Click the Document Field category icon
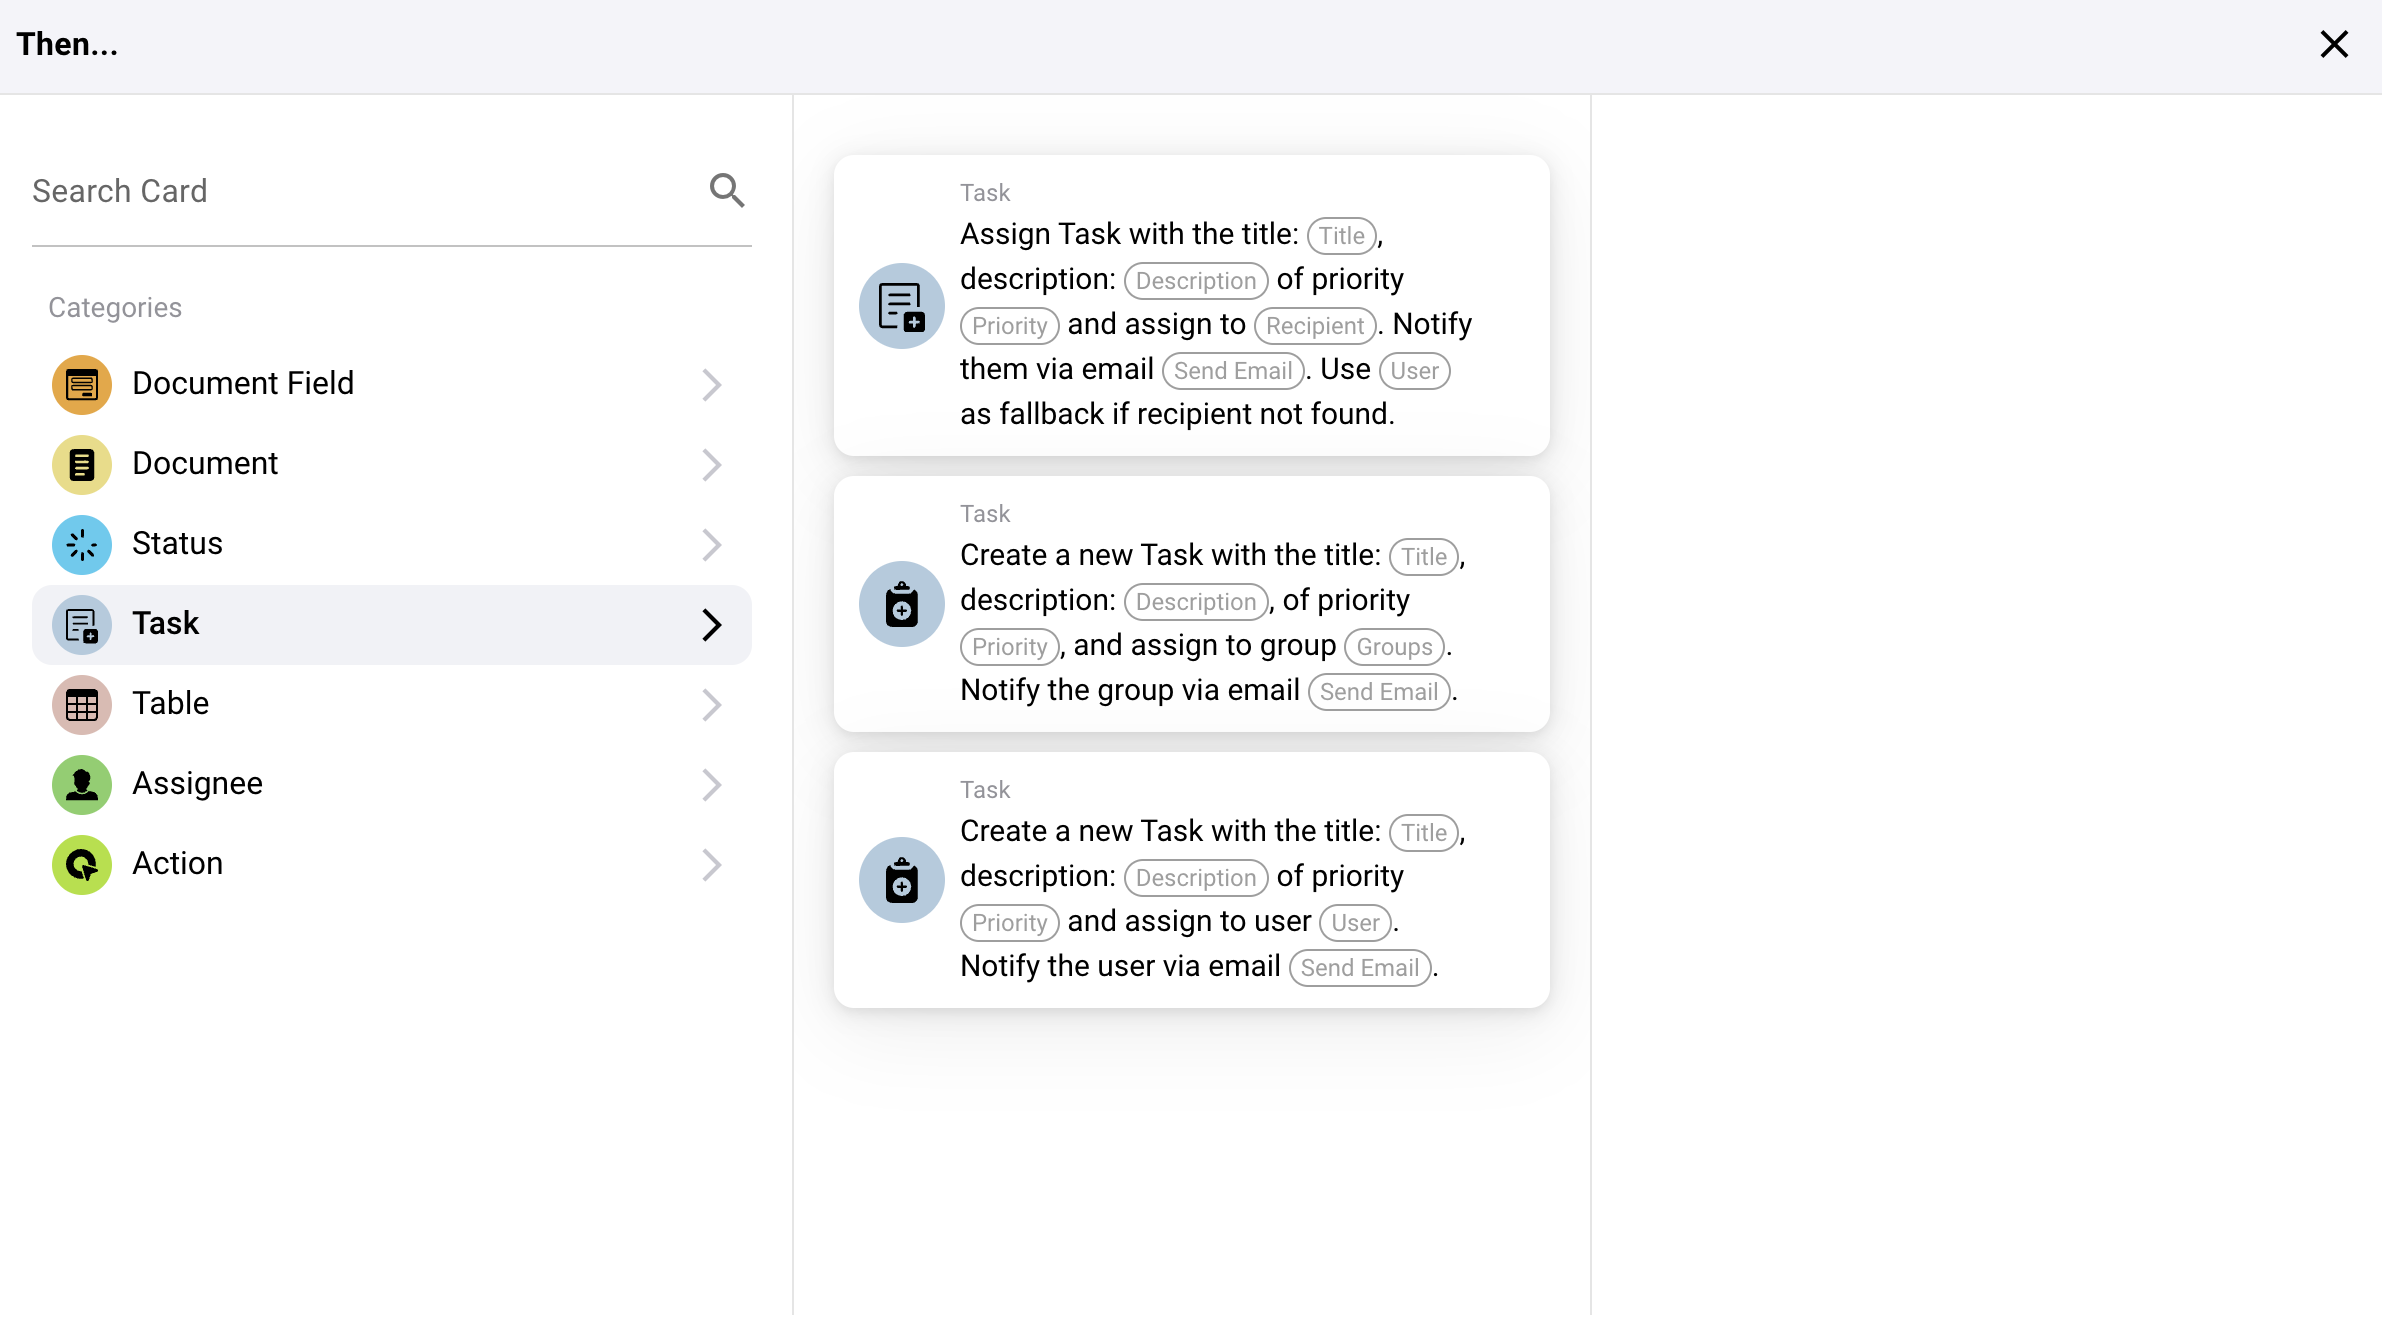This screenshot has width=2382, height=1328. coord(81,385)
